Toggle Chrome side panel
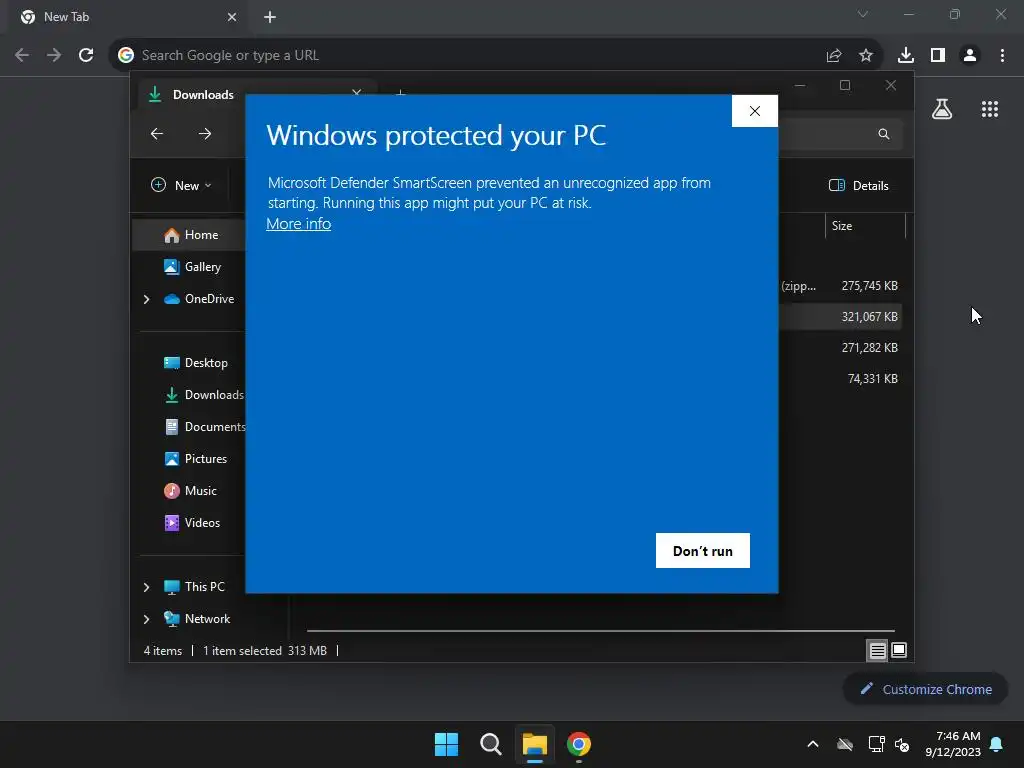The width and height of the screenshot is (1024, 768). pos(938,56)
